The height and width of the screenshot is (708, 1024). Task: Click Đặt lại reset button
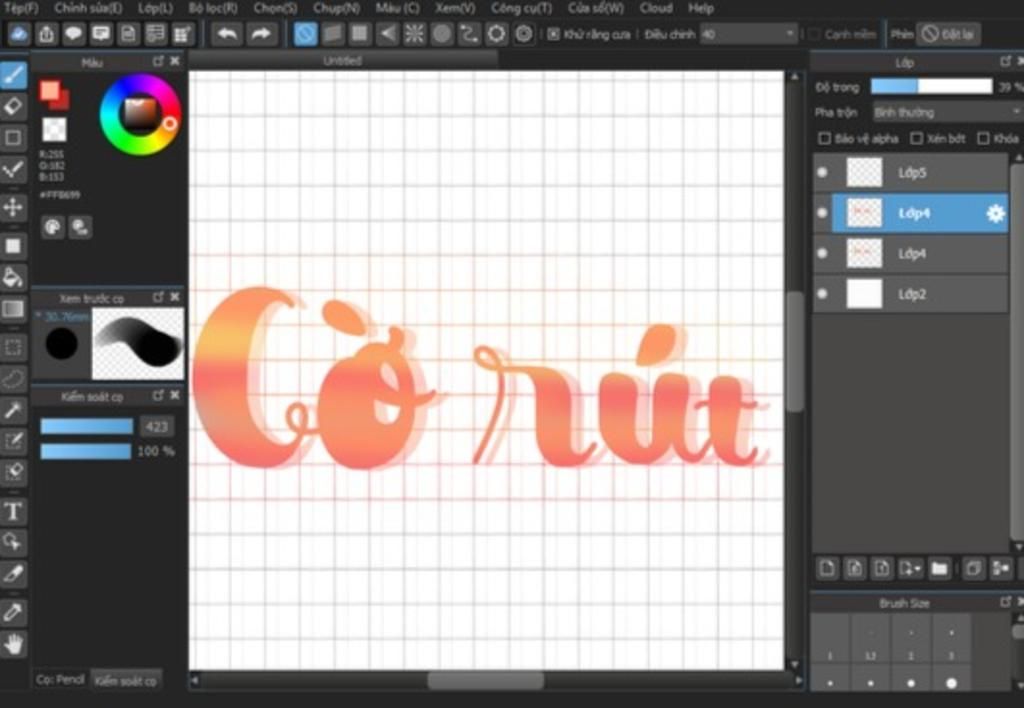coord(948,34)
